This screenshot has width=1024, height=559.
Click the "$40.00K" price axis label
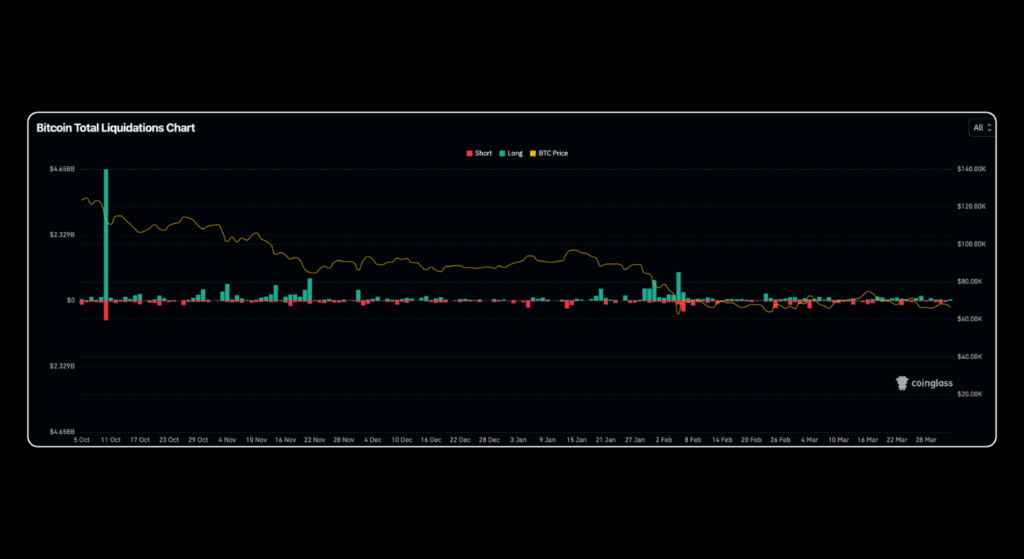[970, 357]
